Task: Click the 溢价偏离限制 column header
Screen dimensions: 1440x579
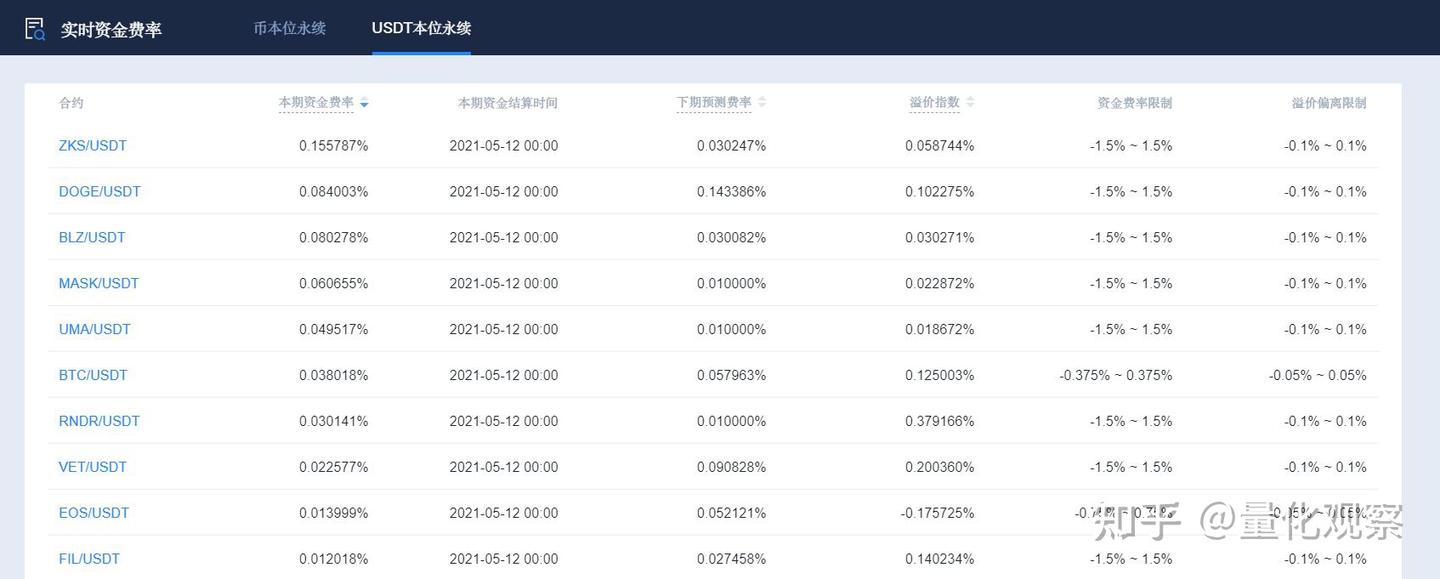Action: [1330, 102]
